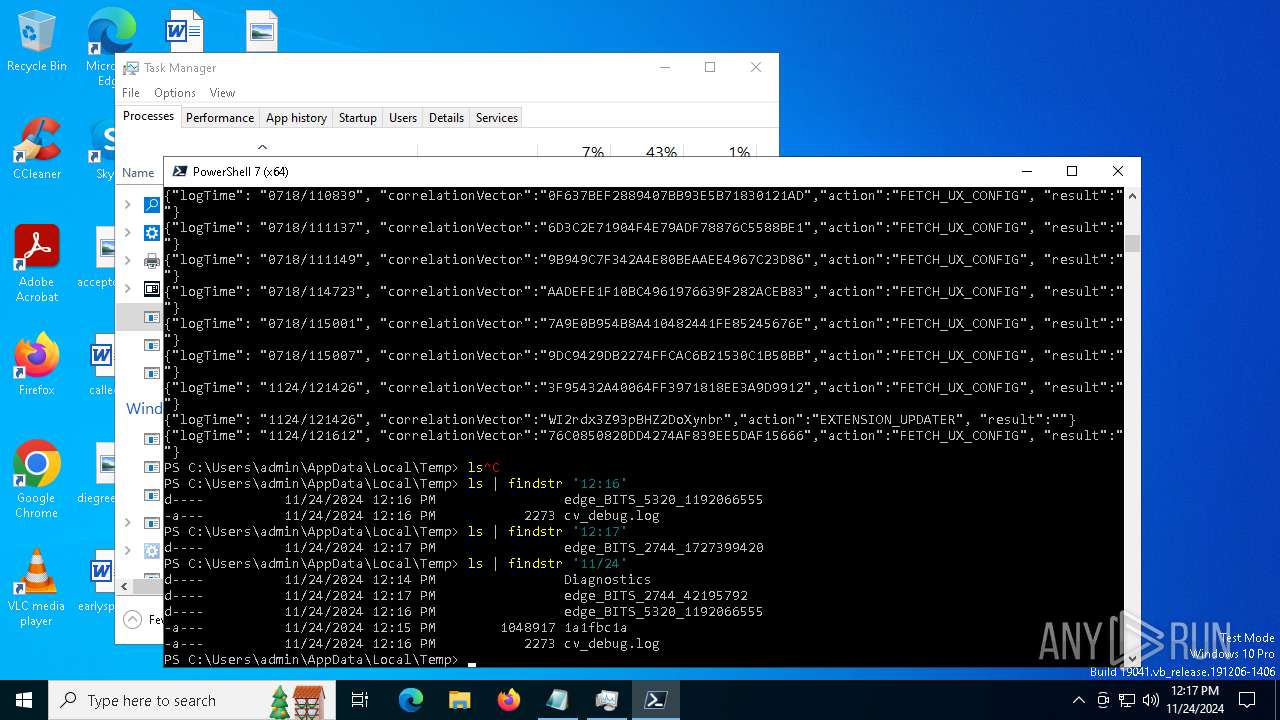Select the image file icon at top of desktop
Screen dimensions: 1280x720
coord(261,30)
